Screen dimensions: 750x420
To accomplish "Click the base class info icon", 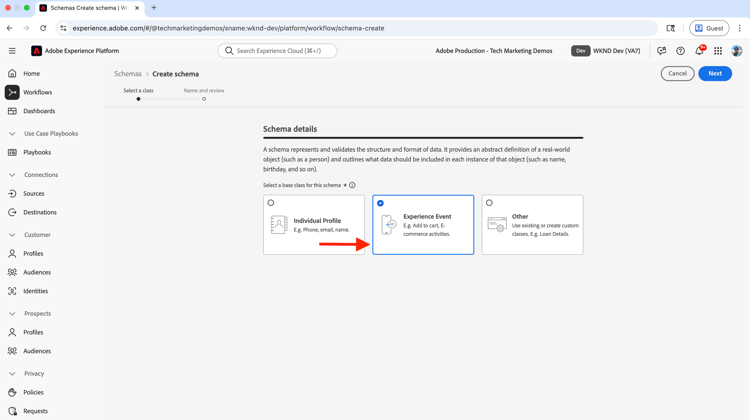I will pos(352,185).
